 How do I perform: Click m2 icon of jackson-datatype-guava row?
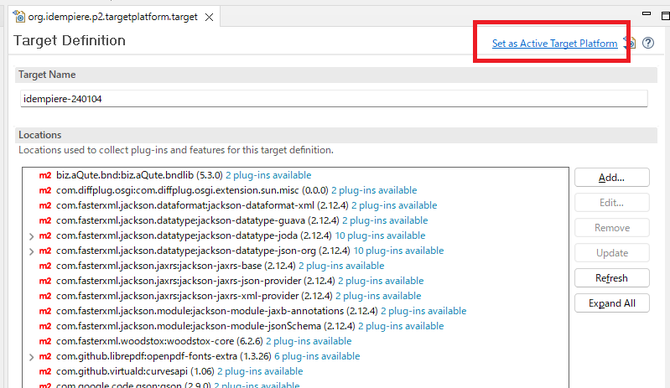45,220
